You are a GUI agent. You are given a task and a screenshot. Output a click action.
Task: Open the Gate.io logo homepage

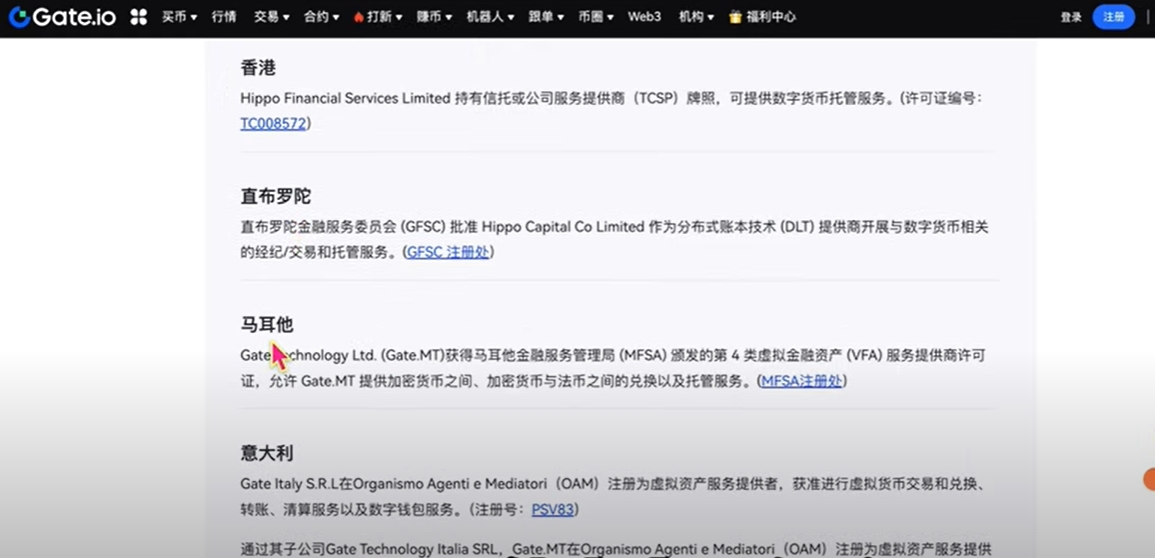point(62,17)
